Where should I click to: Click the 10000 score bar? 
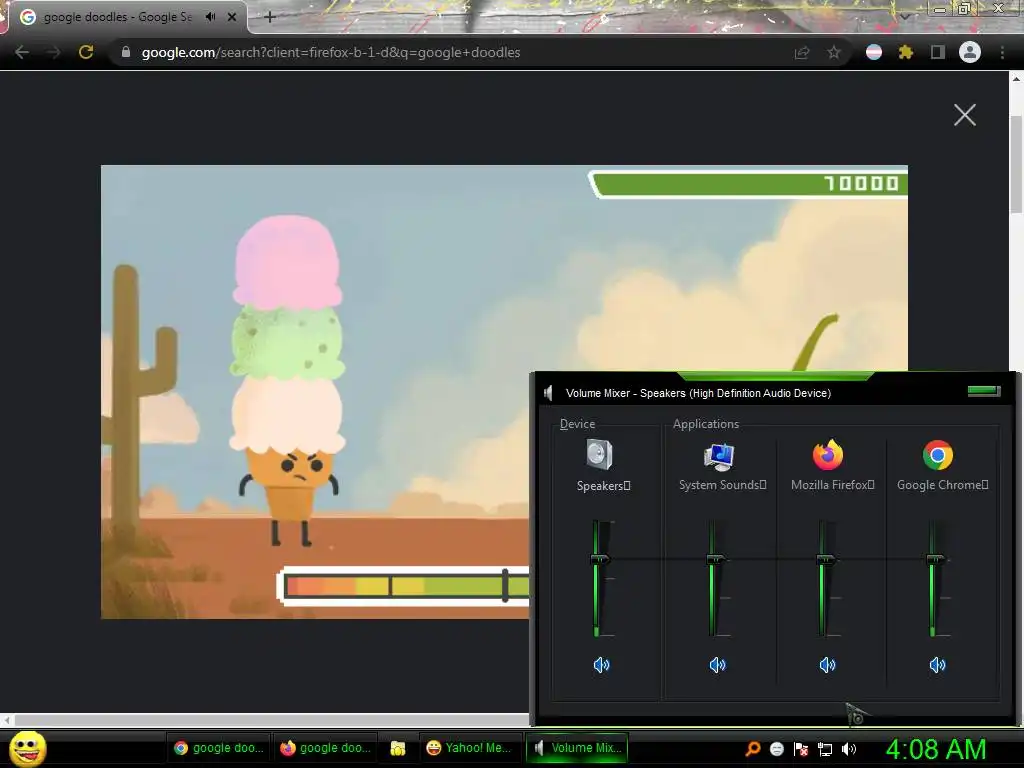[x=748, y=184]
